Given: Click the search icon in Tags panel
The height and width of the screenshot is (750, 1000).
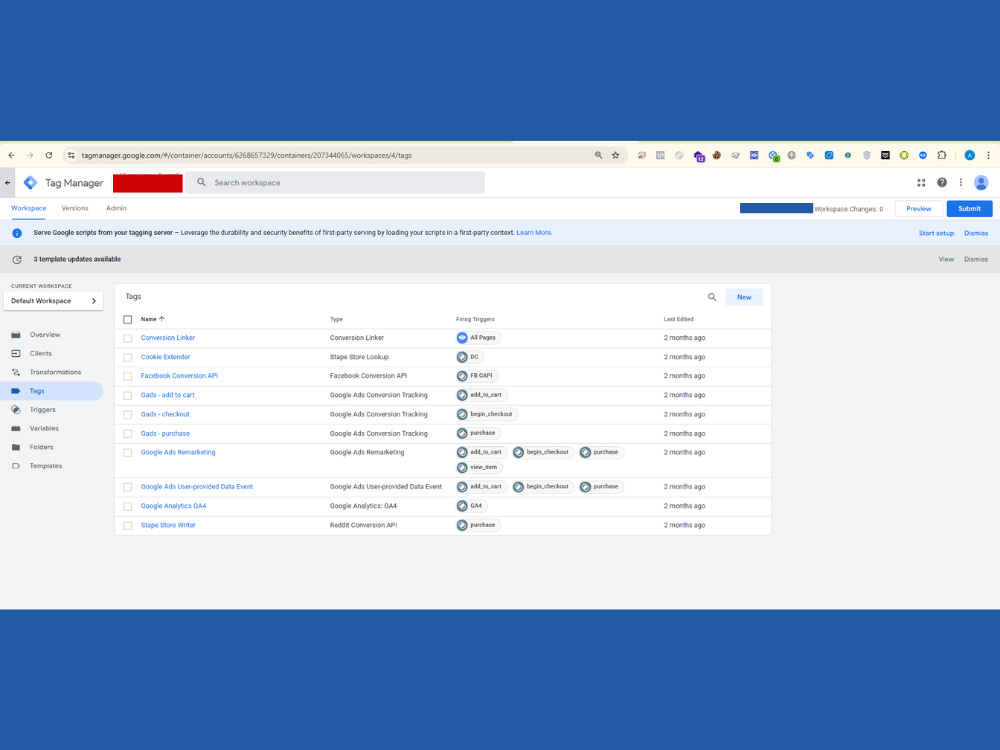Looking at the screenshot, I should 712,297.
